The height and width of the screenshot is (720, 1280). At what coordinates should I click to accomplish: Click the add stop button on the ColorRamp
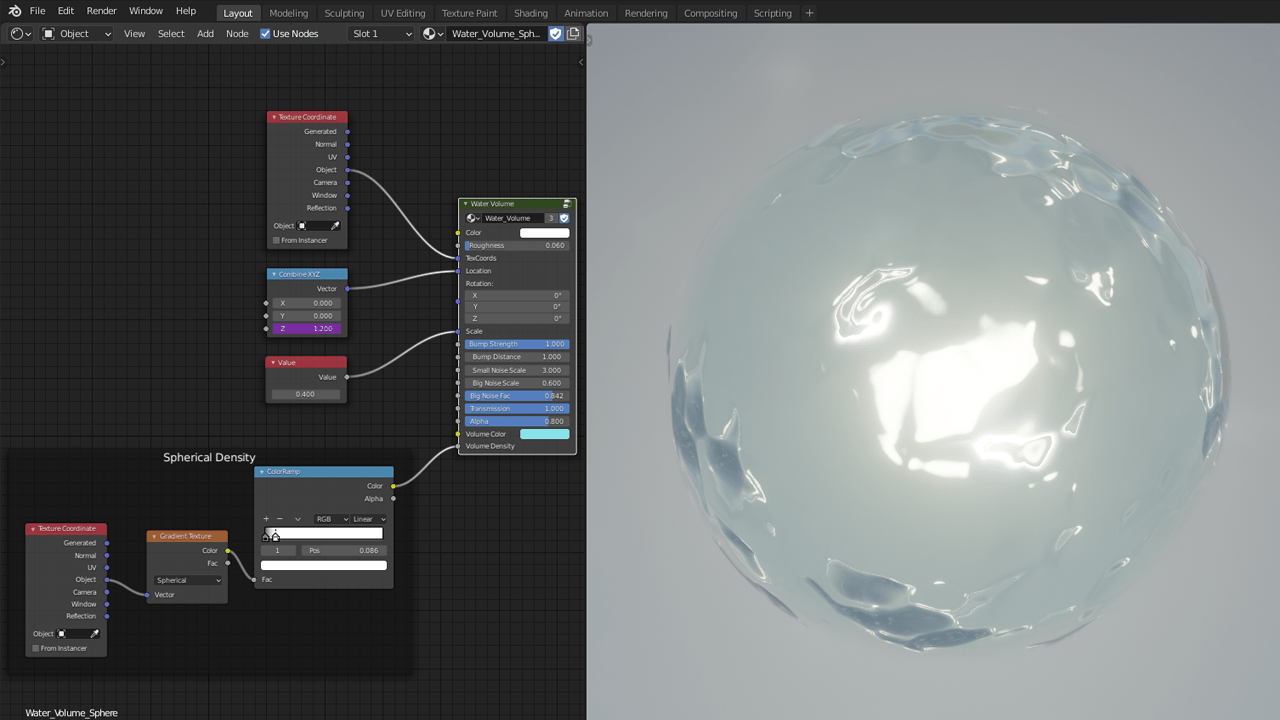(265, 518)
